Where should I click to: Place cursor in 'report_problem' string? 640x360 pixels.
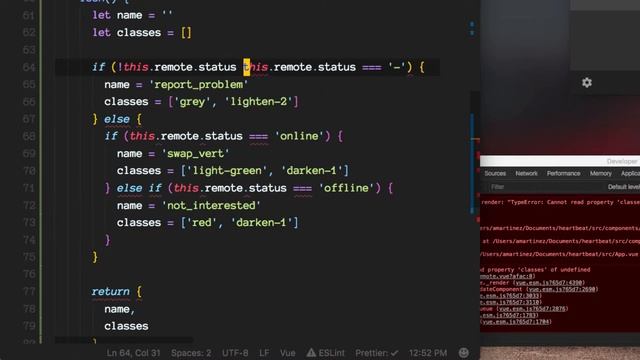tap(198, 84)
